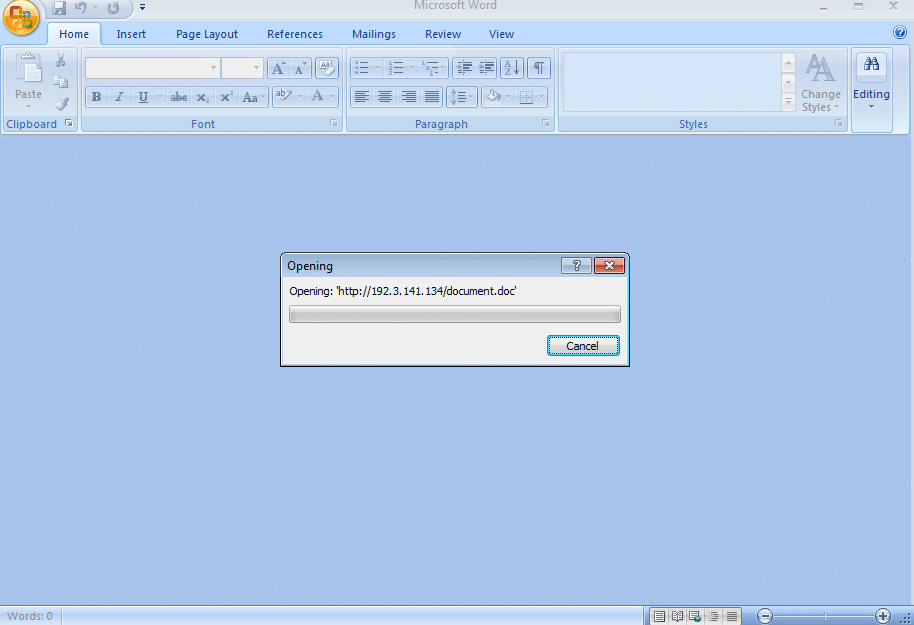The image size is (914, 625).
Task: Switch to the References tab
Action: 295,34
